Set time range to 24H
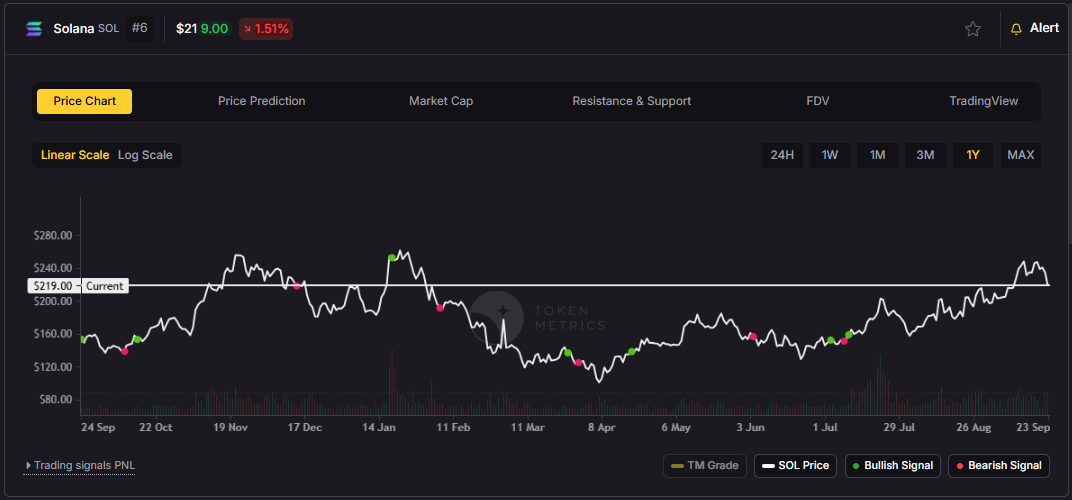 (782, 155)
